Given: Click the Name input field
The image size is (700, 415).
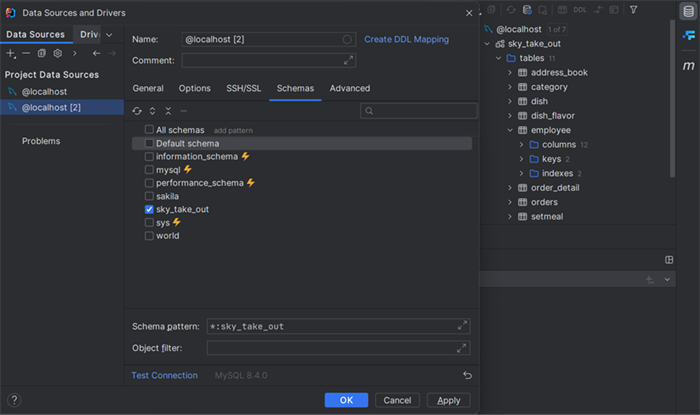Looking at the screenshot, I should point(269,39).
